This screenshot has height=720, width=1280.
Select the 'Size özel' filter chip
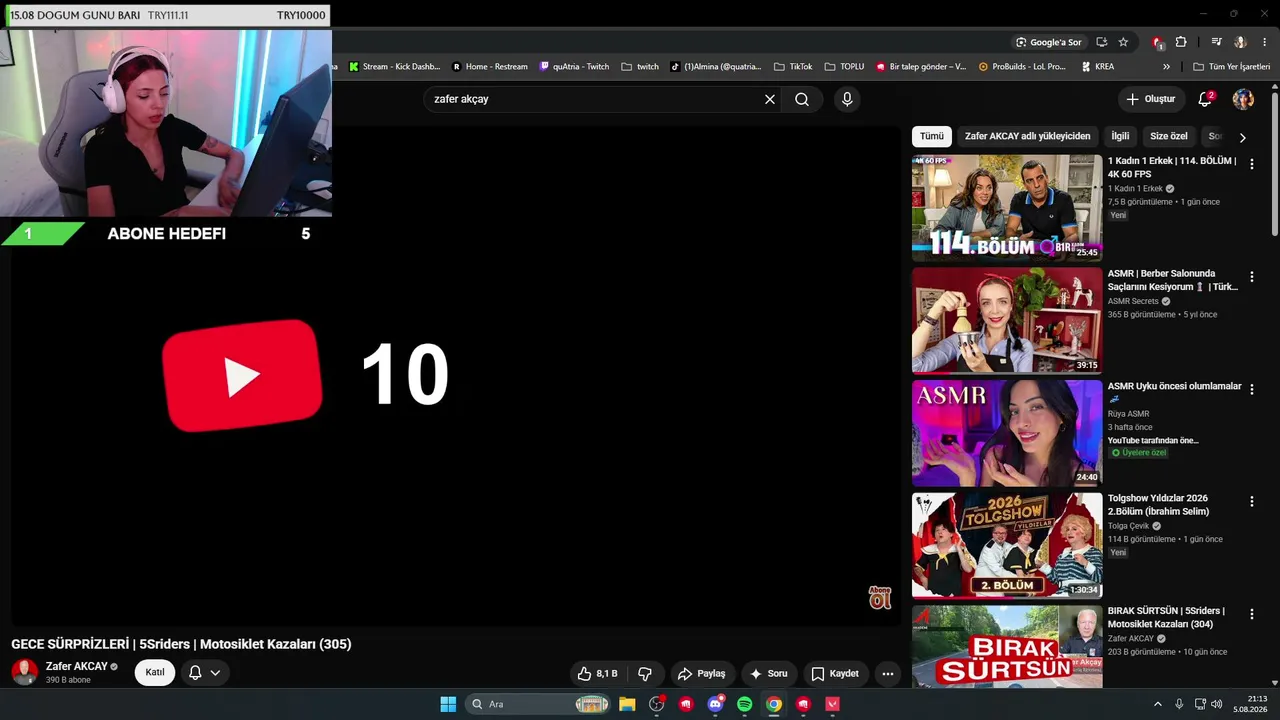(1169, 136)
